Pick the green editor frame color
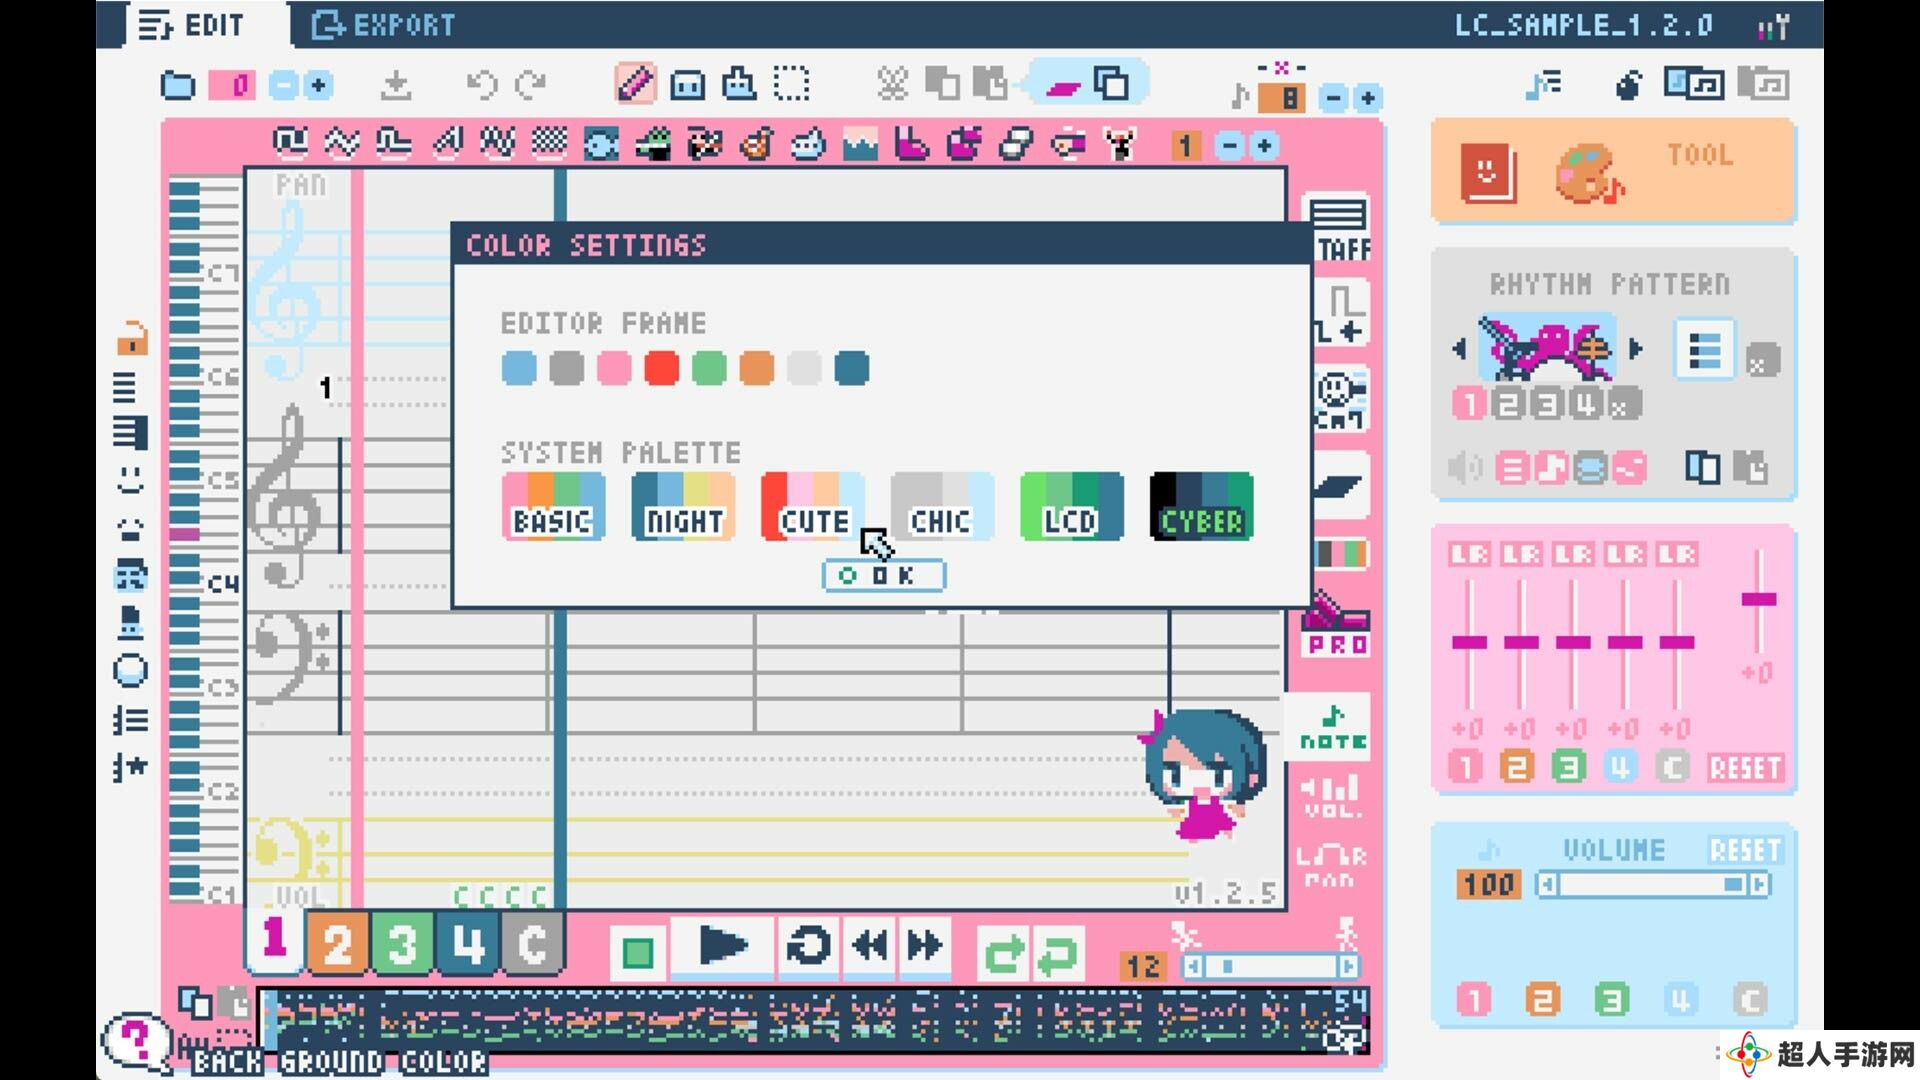 (x=709, y=368)
